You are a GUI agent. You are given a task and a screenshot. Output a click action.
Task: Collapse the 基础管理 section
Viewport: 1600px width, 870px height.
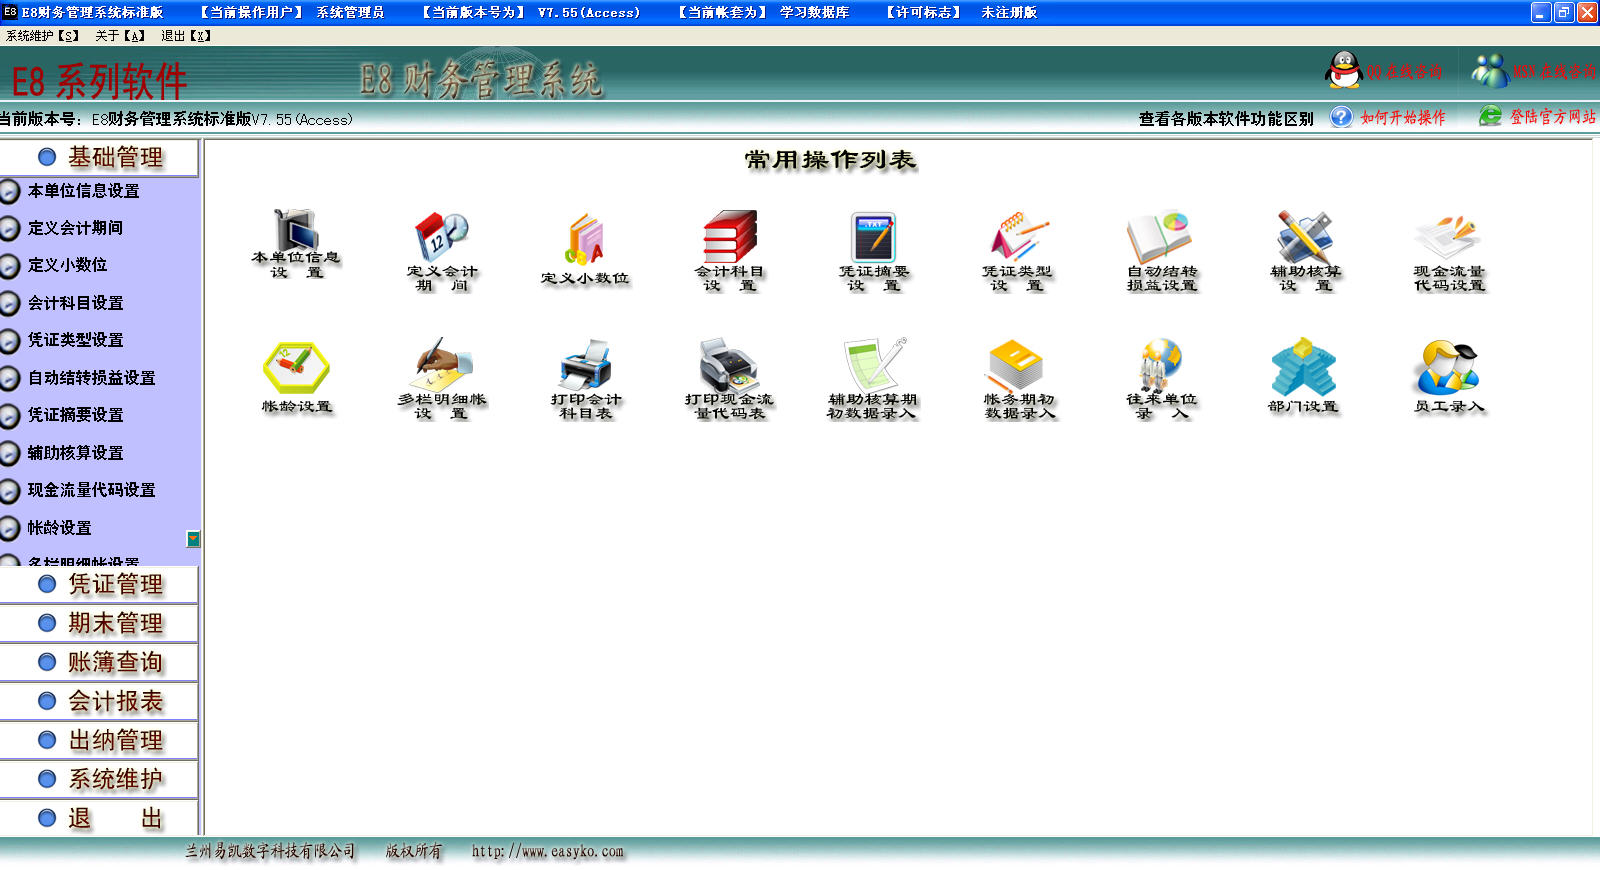[x=99, y=157]
